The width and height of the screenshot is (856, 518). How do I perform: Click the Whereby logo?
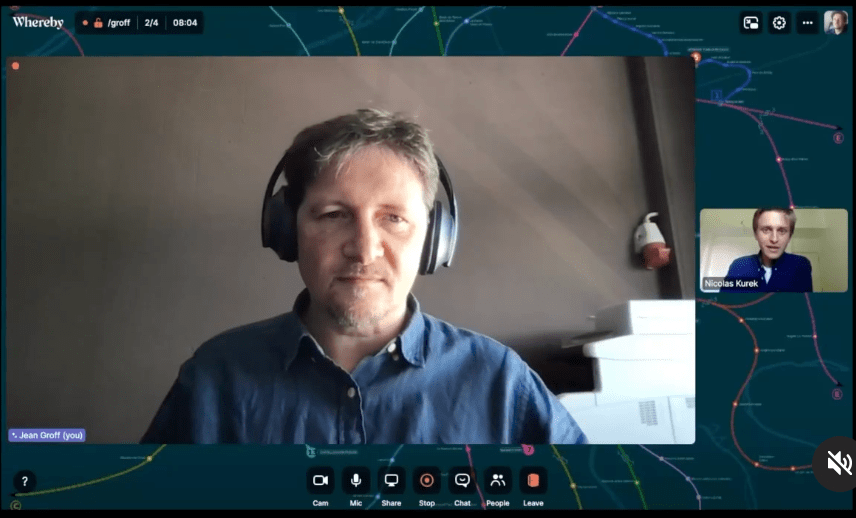coord(38,22)
